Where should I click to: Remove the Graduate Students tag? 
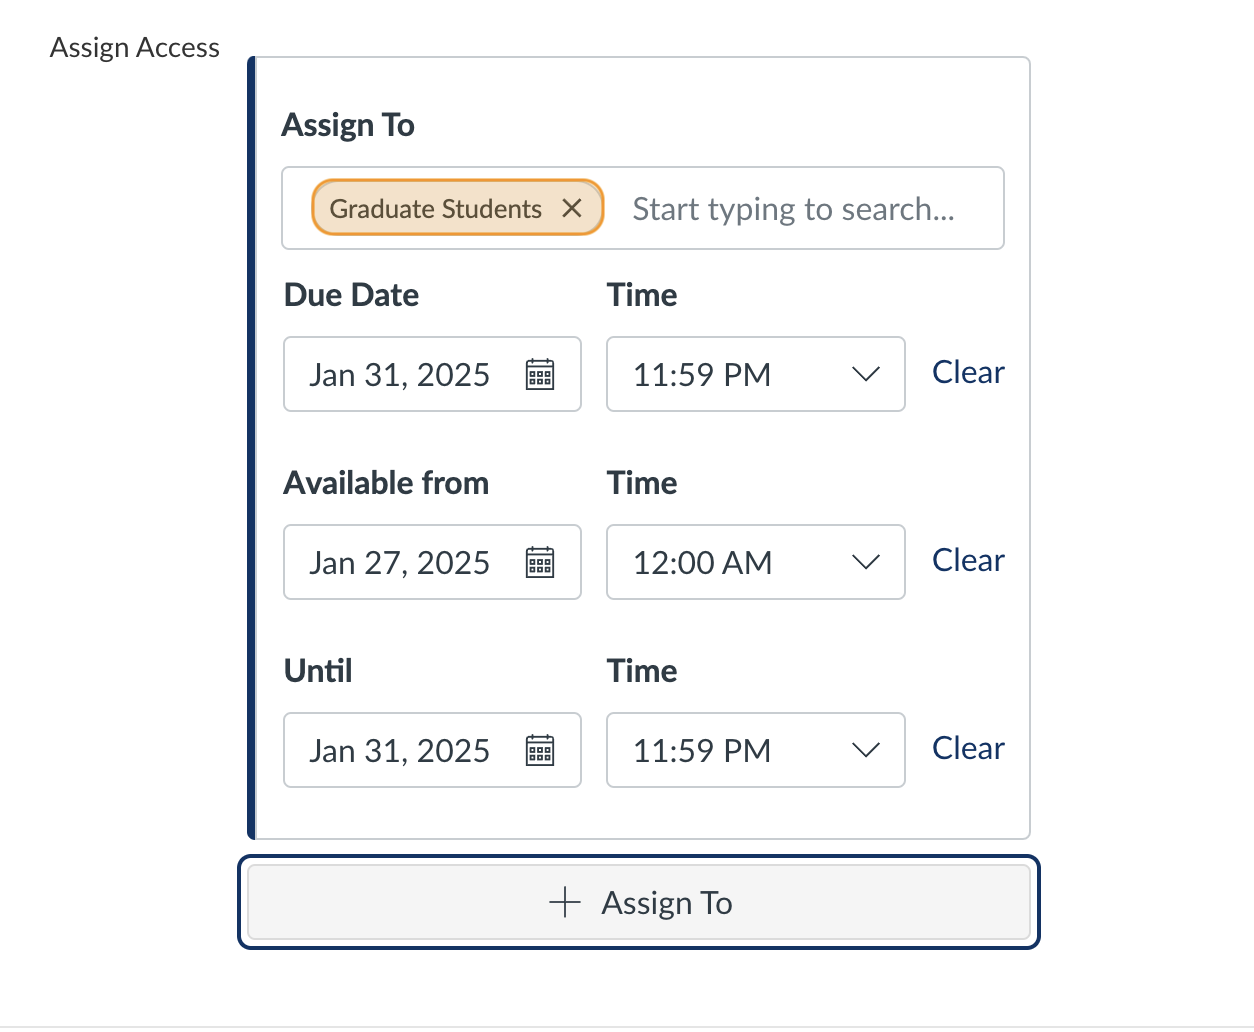pos(572,208)
